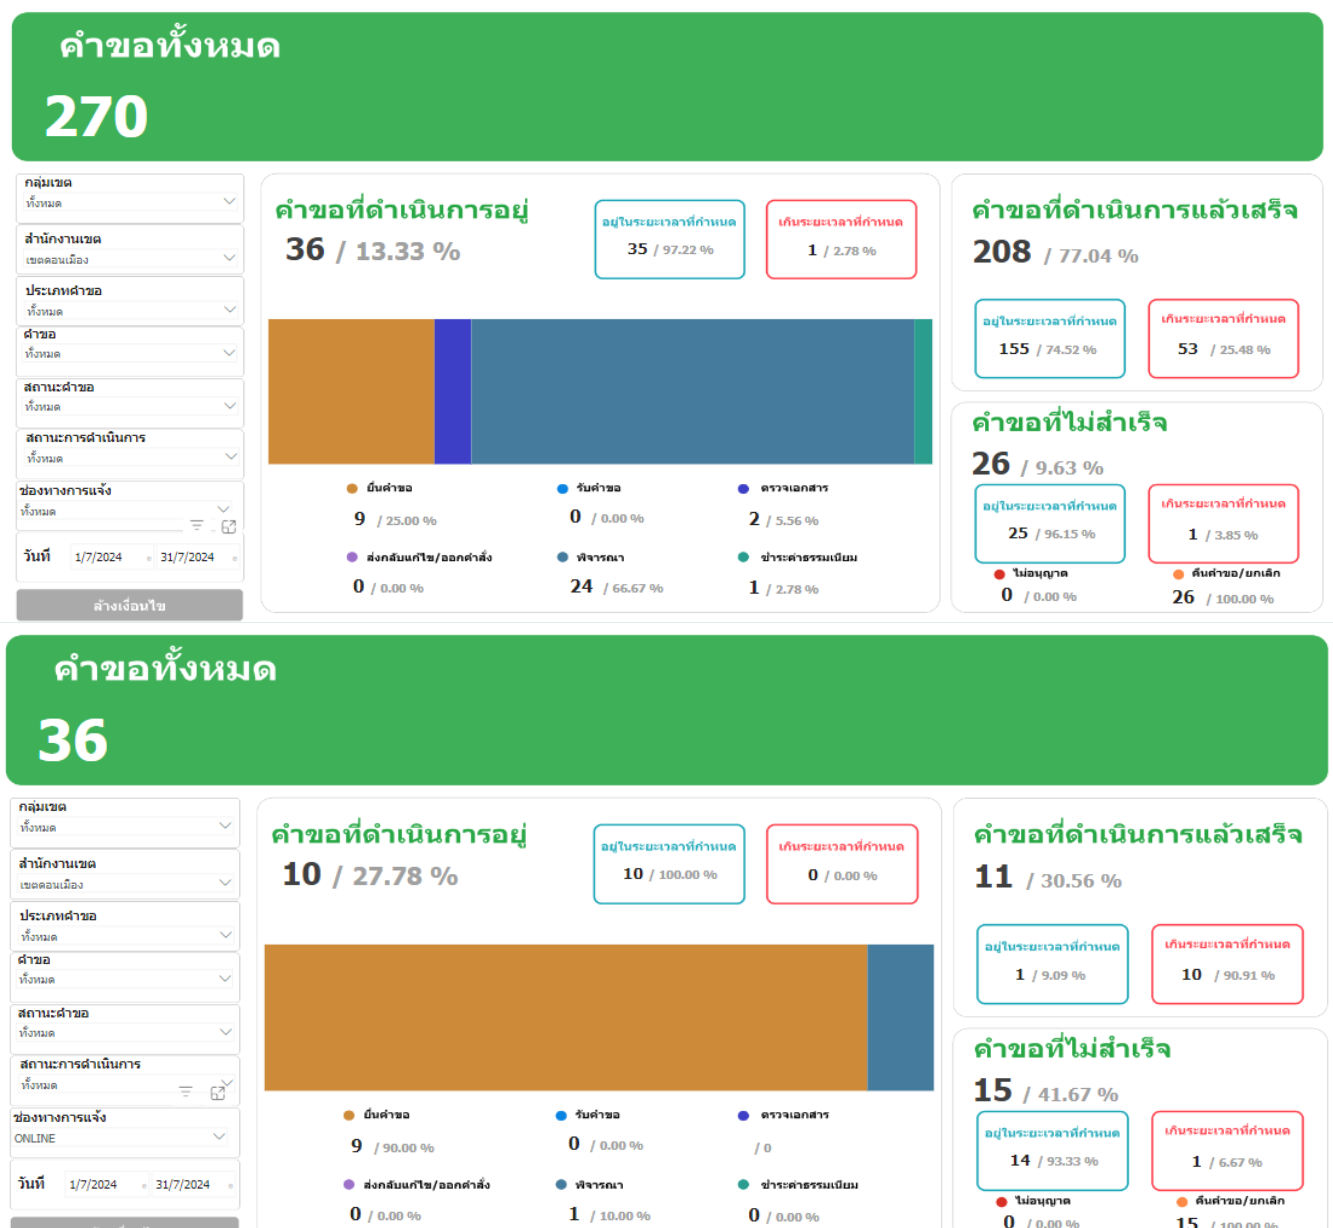Click green ชำระค่าธรรมเนียม legend dot above 2.78 %
This screenshot has width=1333, height=1228.
[x=743, y=558]
